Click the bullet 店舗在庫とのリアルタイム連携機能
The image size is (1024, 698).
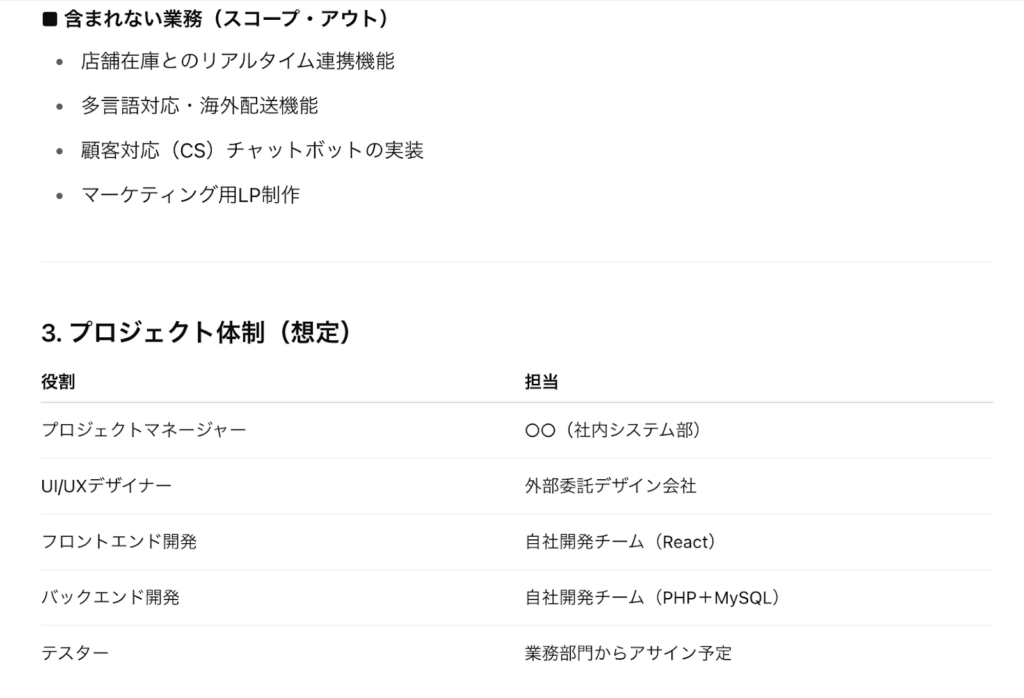point(238,61)
